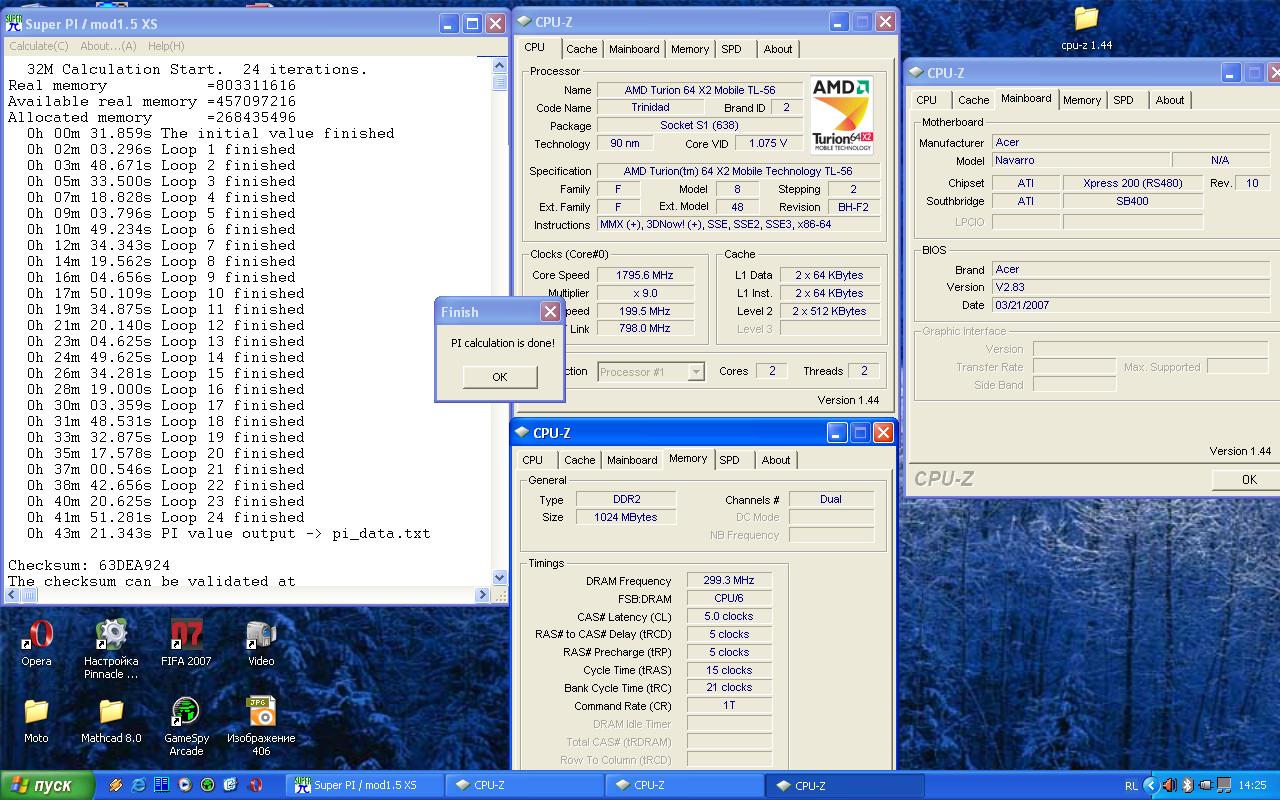Click the Checksum: 63DEA924 line

89,565
